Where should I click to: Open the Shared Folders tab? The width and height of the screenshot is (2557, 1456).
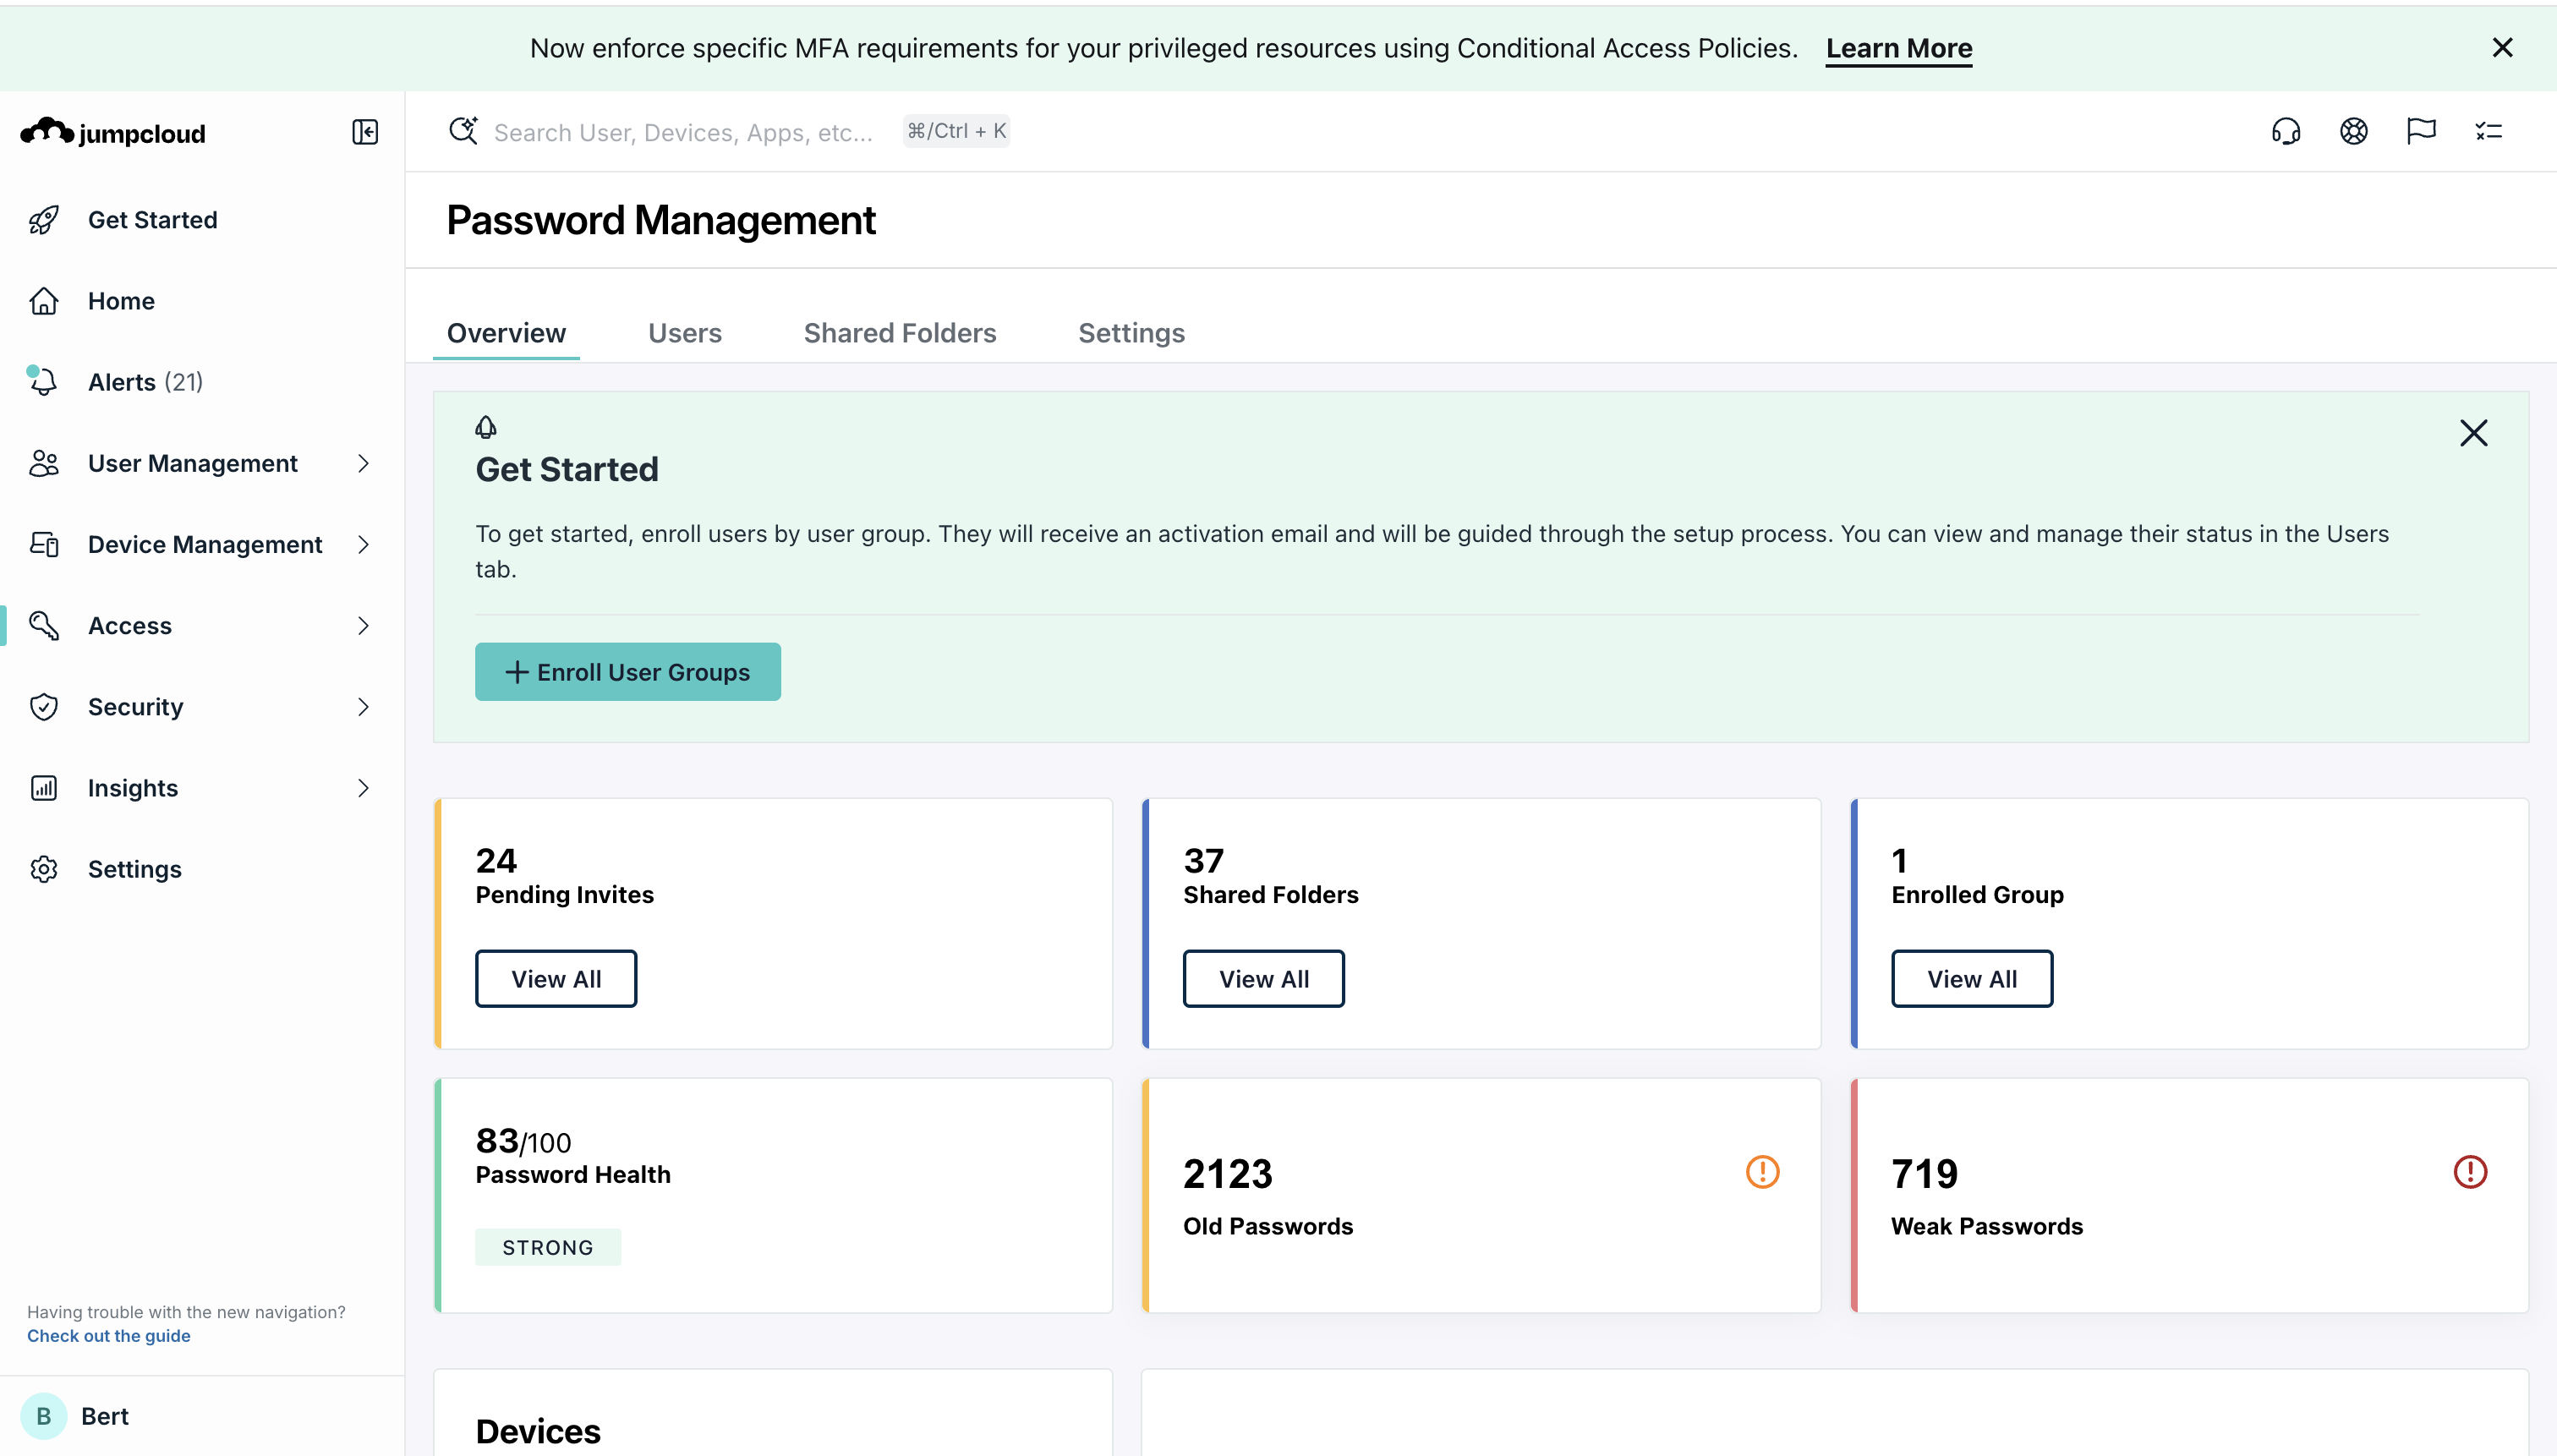pos(899,333)
